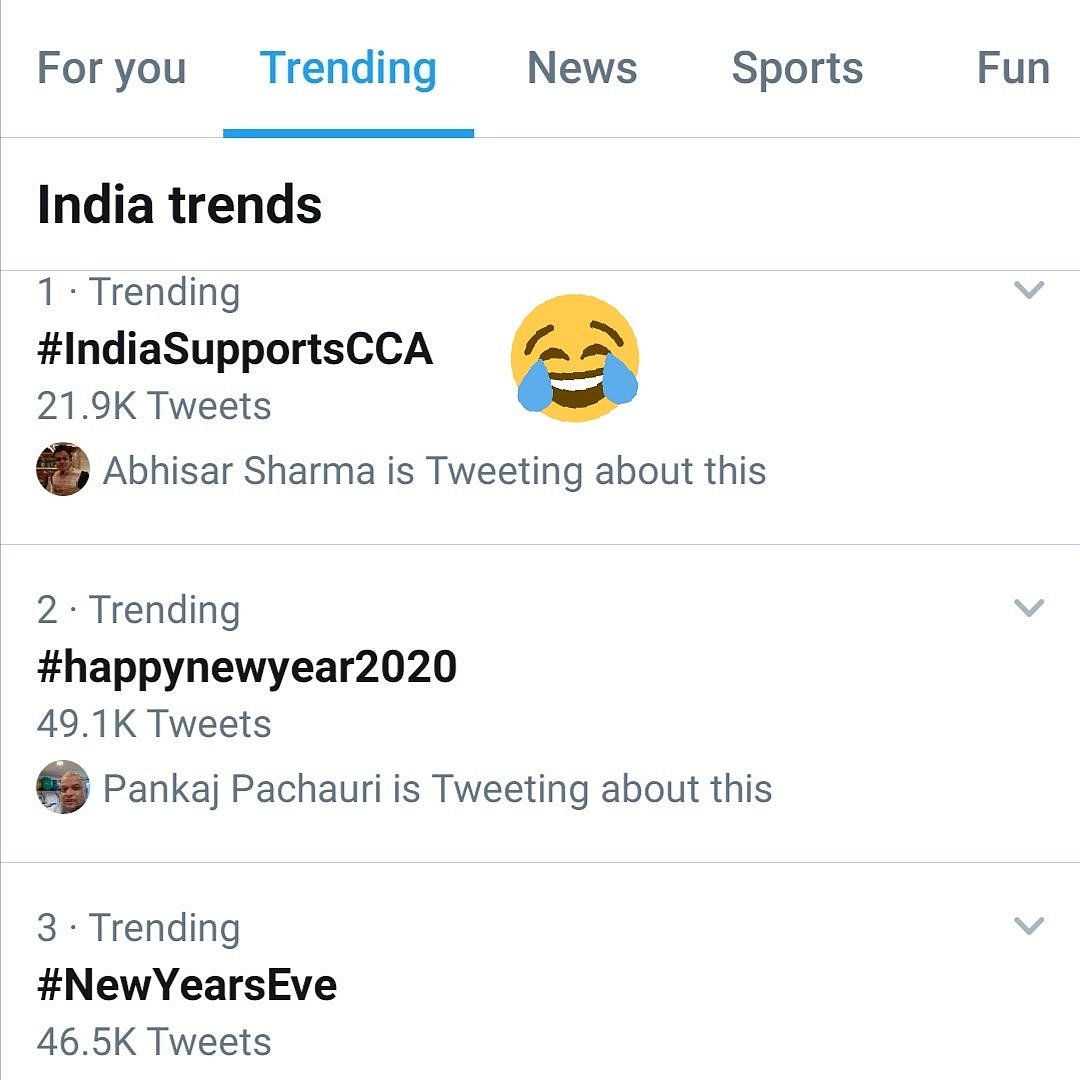Click the India trends heading
Image resolution: width=1080 pixels, height=1080 pixels.
coord(180,204)
